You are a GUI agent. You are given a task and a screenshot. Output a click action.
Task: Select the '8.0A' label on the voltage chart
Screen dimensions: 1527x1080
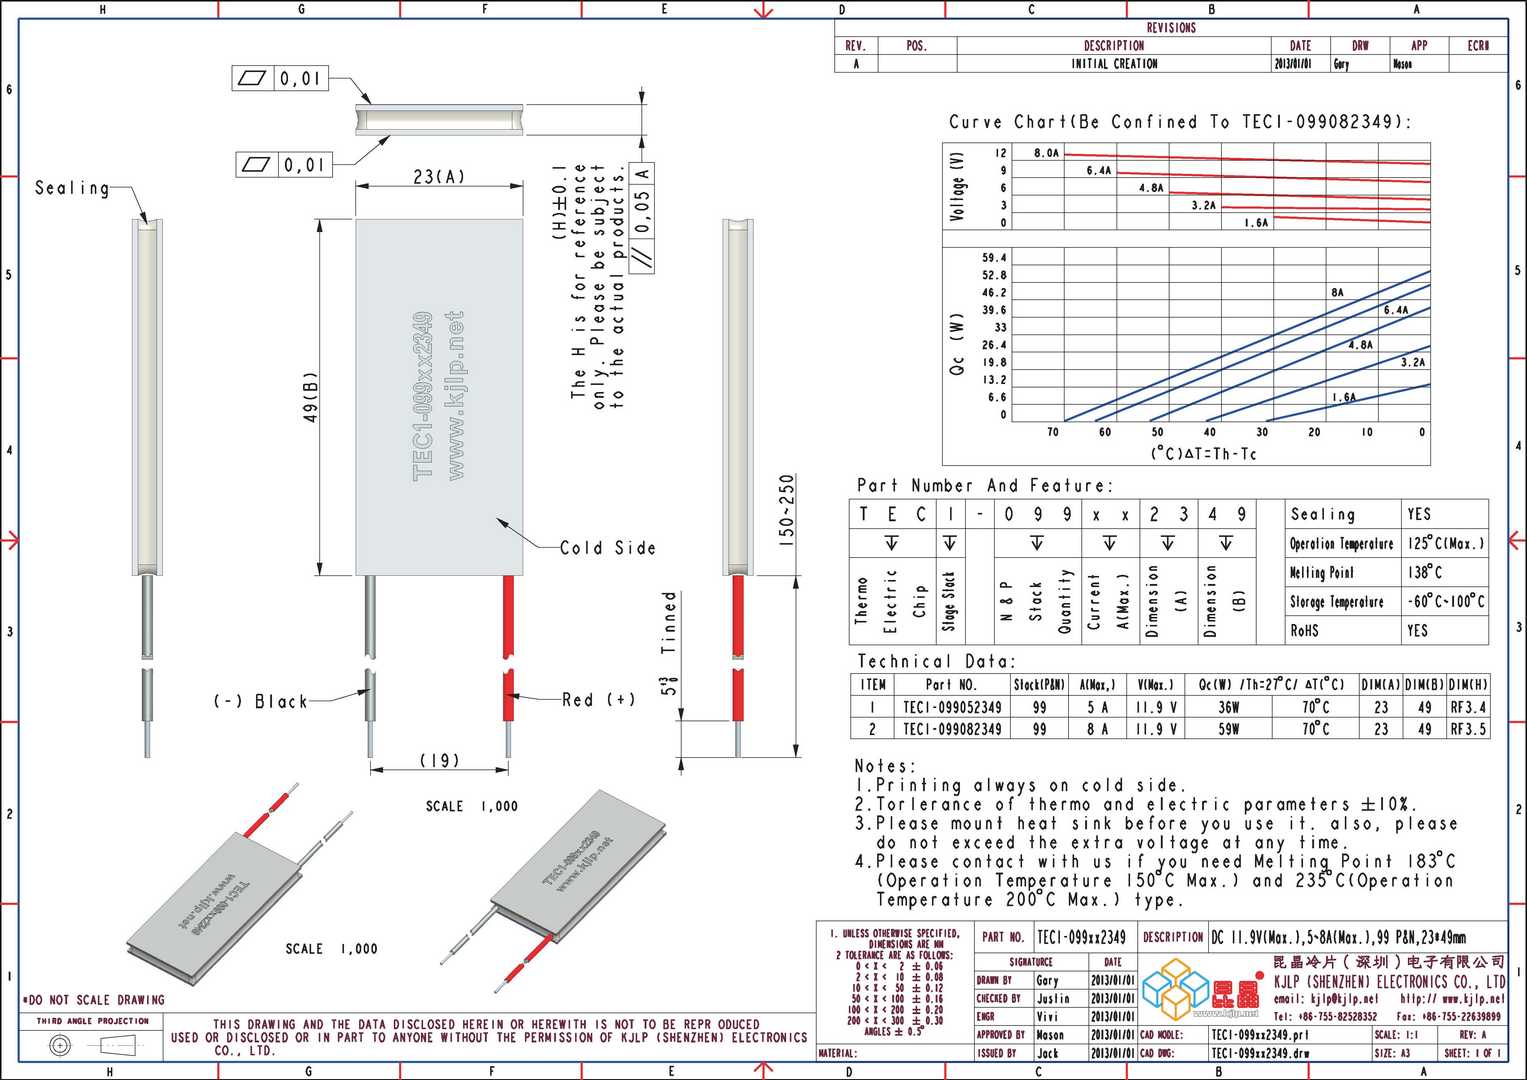point(1047,153)
